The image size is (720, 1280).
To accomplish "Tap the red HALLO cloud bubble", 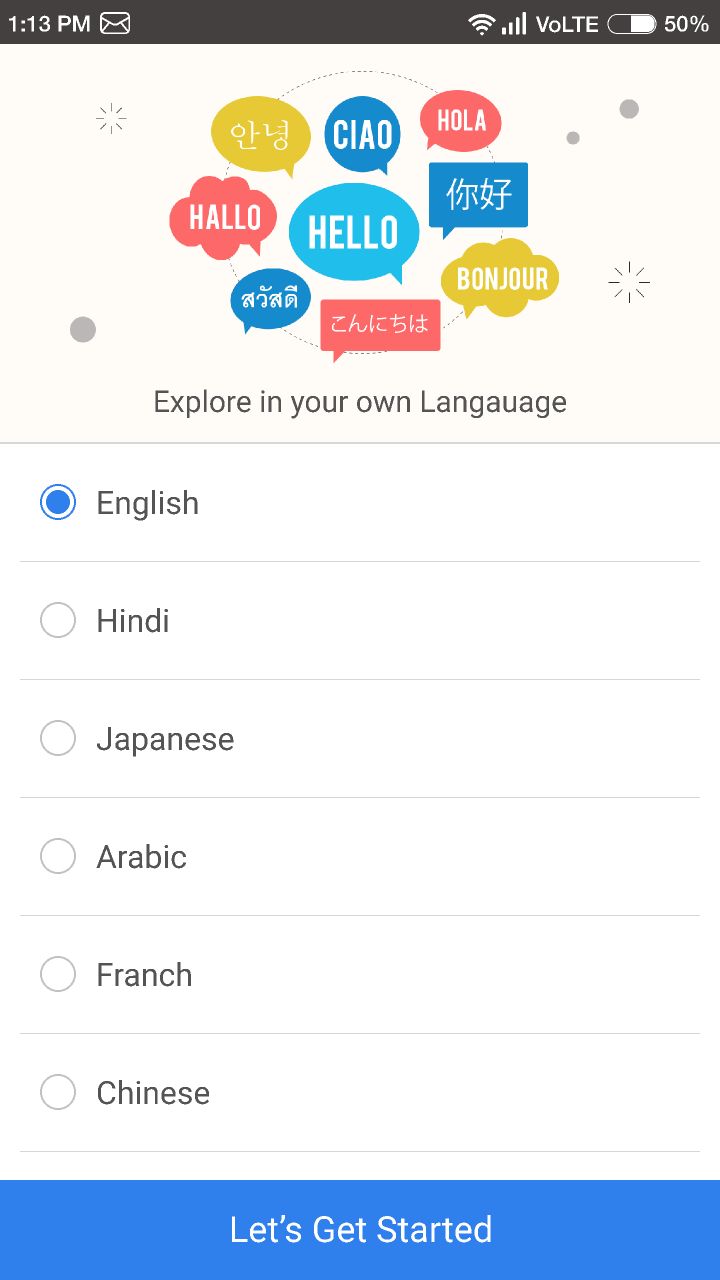I will 224,217.
